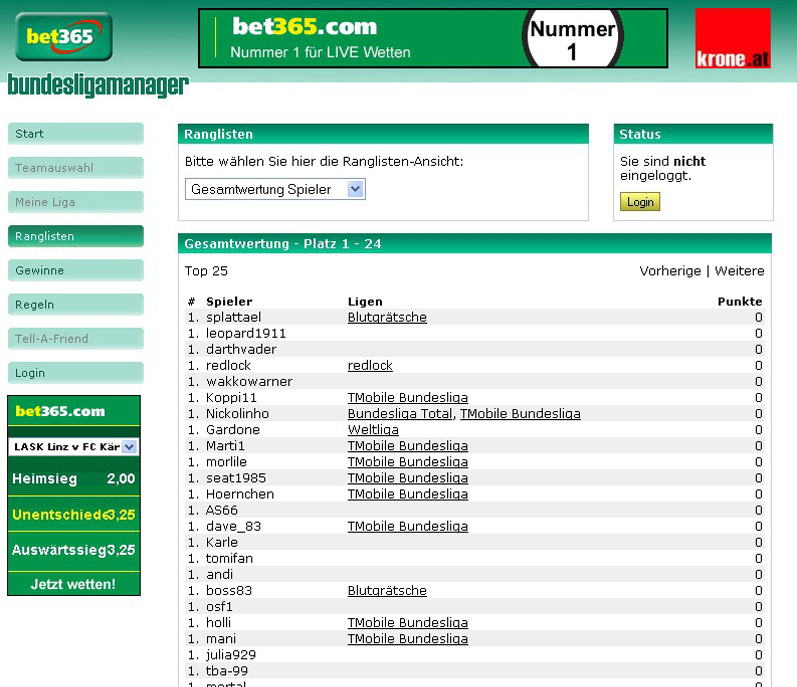Screen dimensions: 797x687
Task: Click player name Karle
Action: point(222,542)
